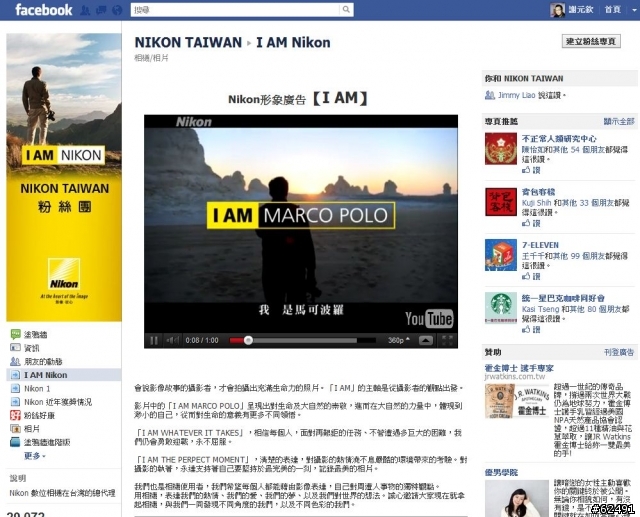Click the YouTube logo on the video
Viewport: 640px width, 517px height.
coord(429,319)
